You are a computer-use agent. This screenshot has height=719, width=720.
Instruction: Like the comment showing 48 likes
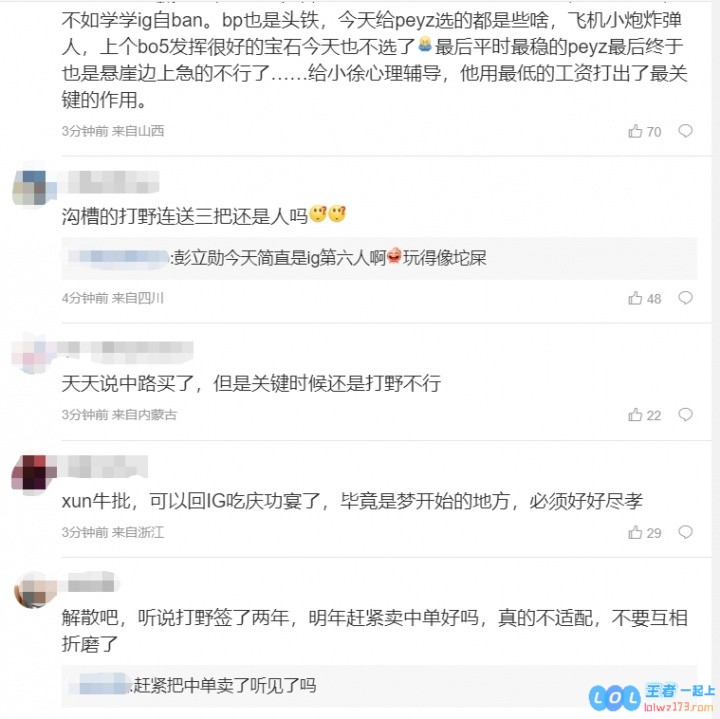644,298
